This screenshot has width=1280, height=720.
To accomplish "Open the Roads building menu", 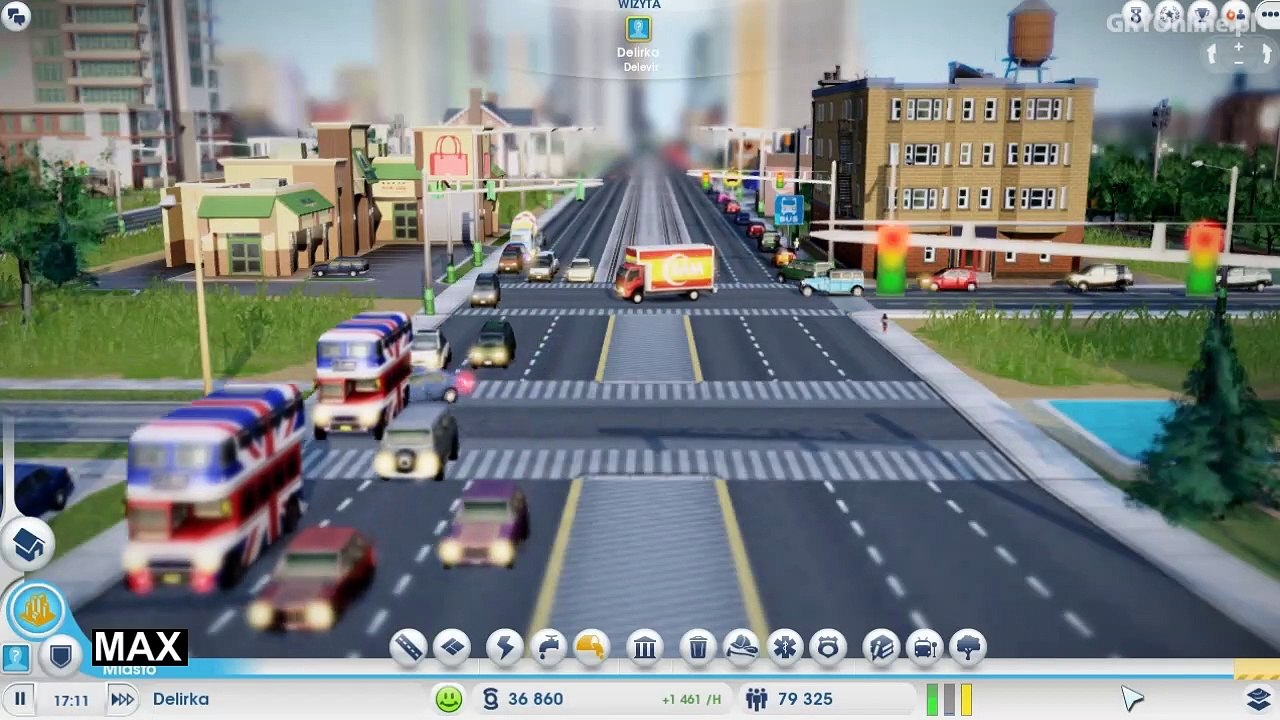I will (x=409, y=648).
